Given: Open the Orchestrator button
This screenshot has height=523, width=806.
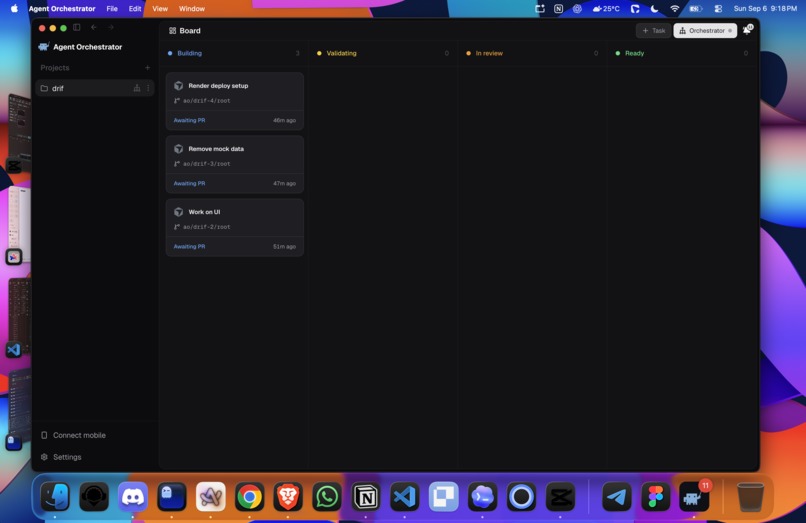Looking at the screenshot, I should tap(705, 31).
